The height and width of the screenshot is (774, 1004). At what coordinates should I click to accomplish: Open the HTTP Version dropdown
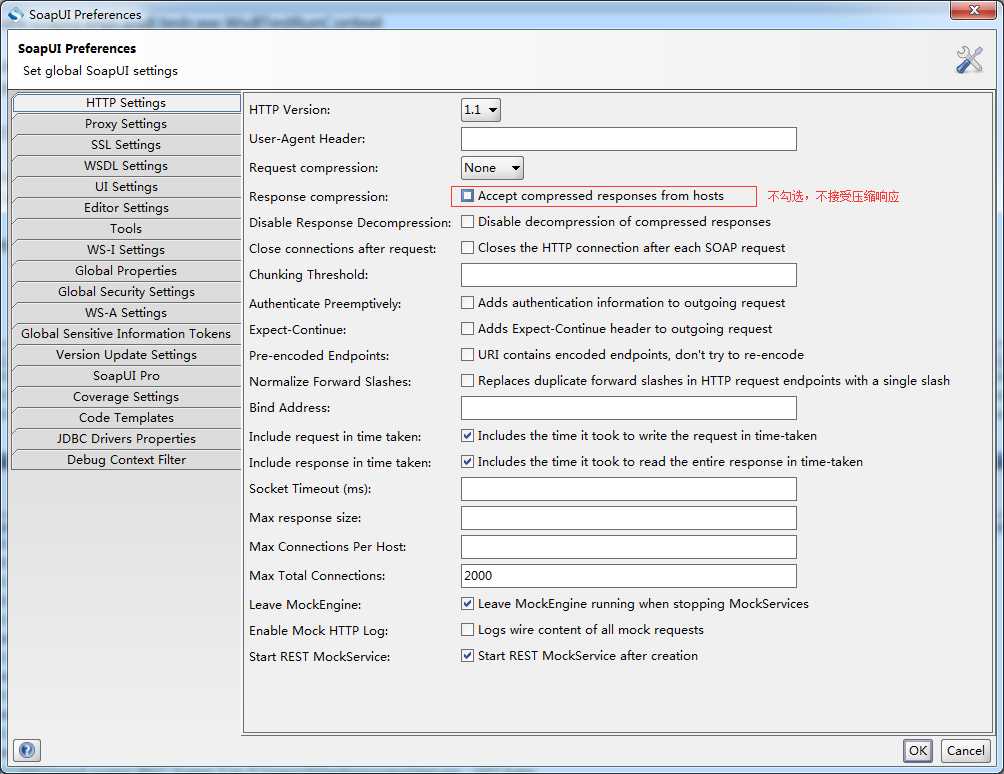click(x=480, y=109)
